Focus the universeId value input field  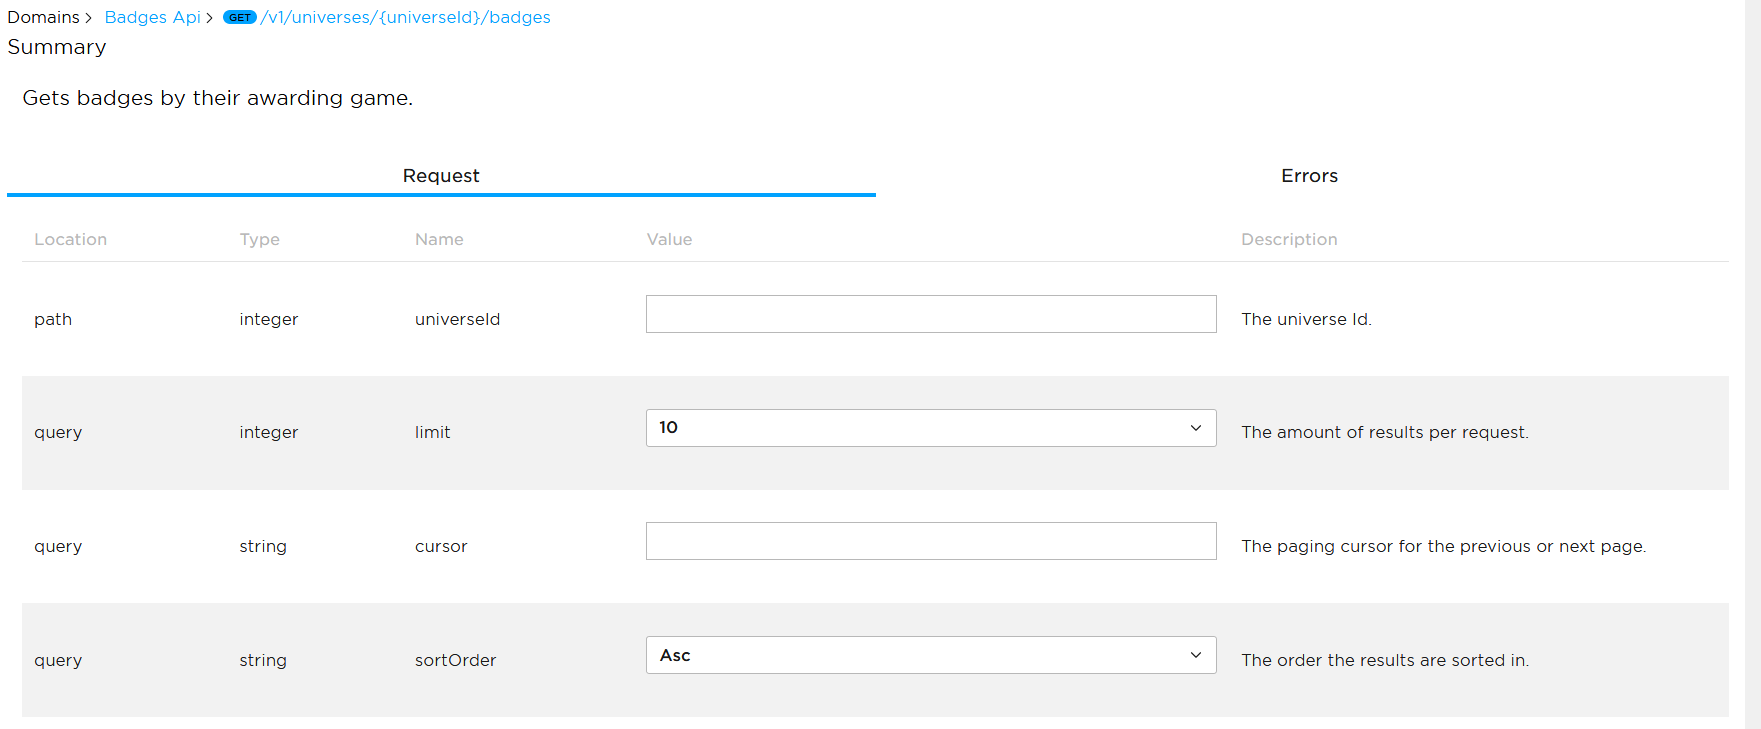[x=931, y=314]
